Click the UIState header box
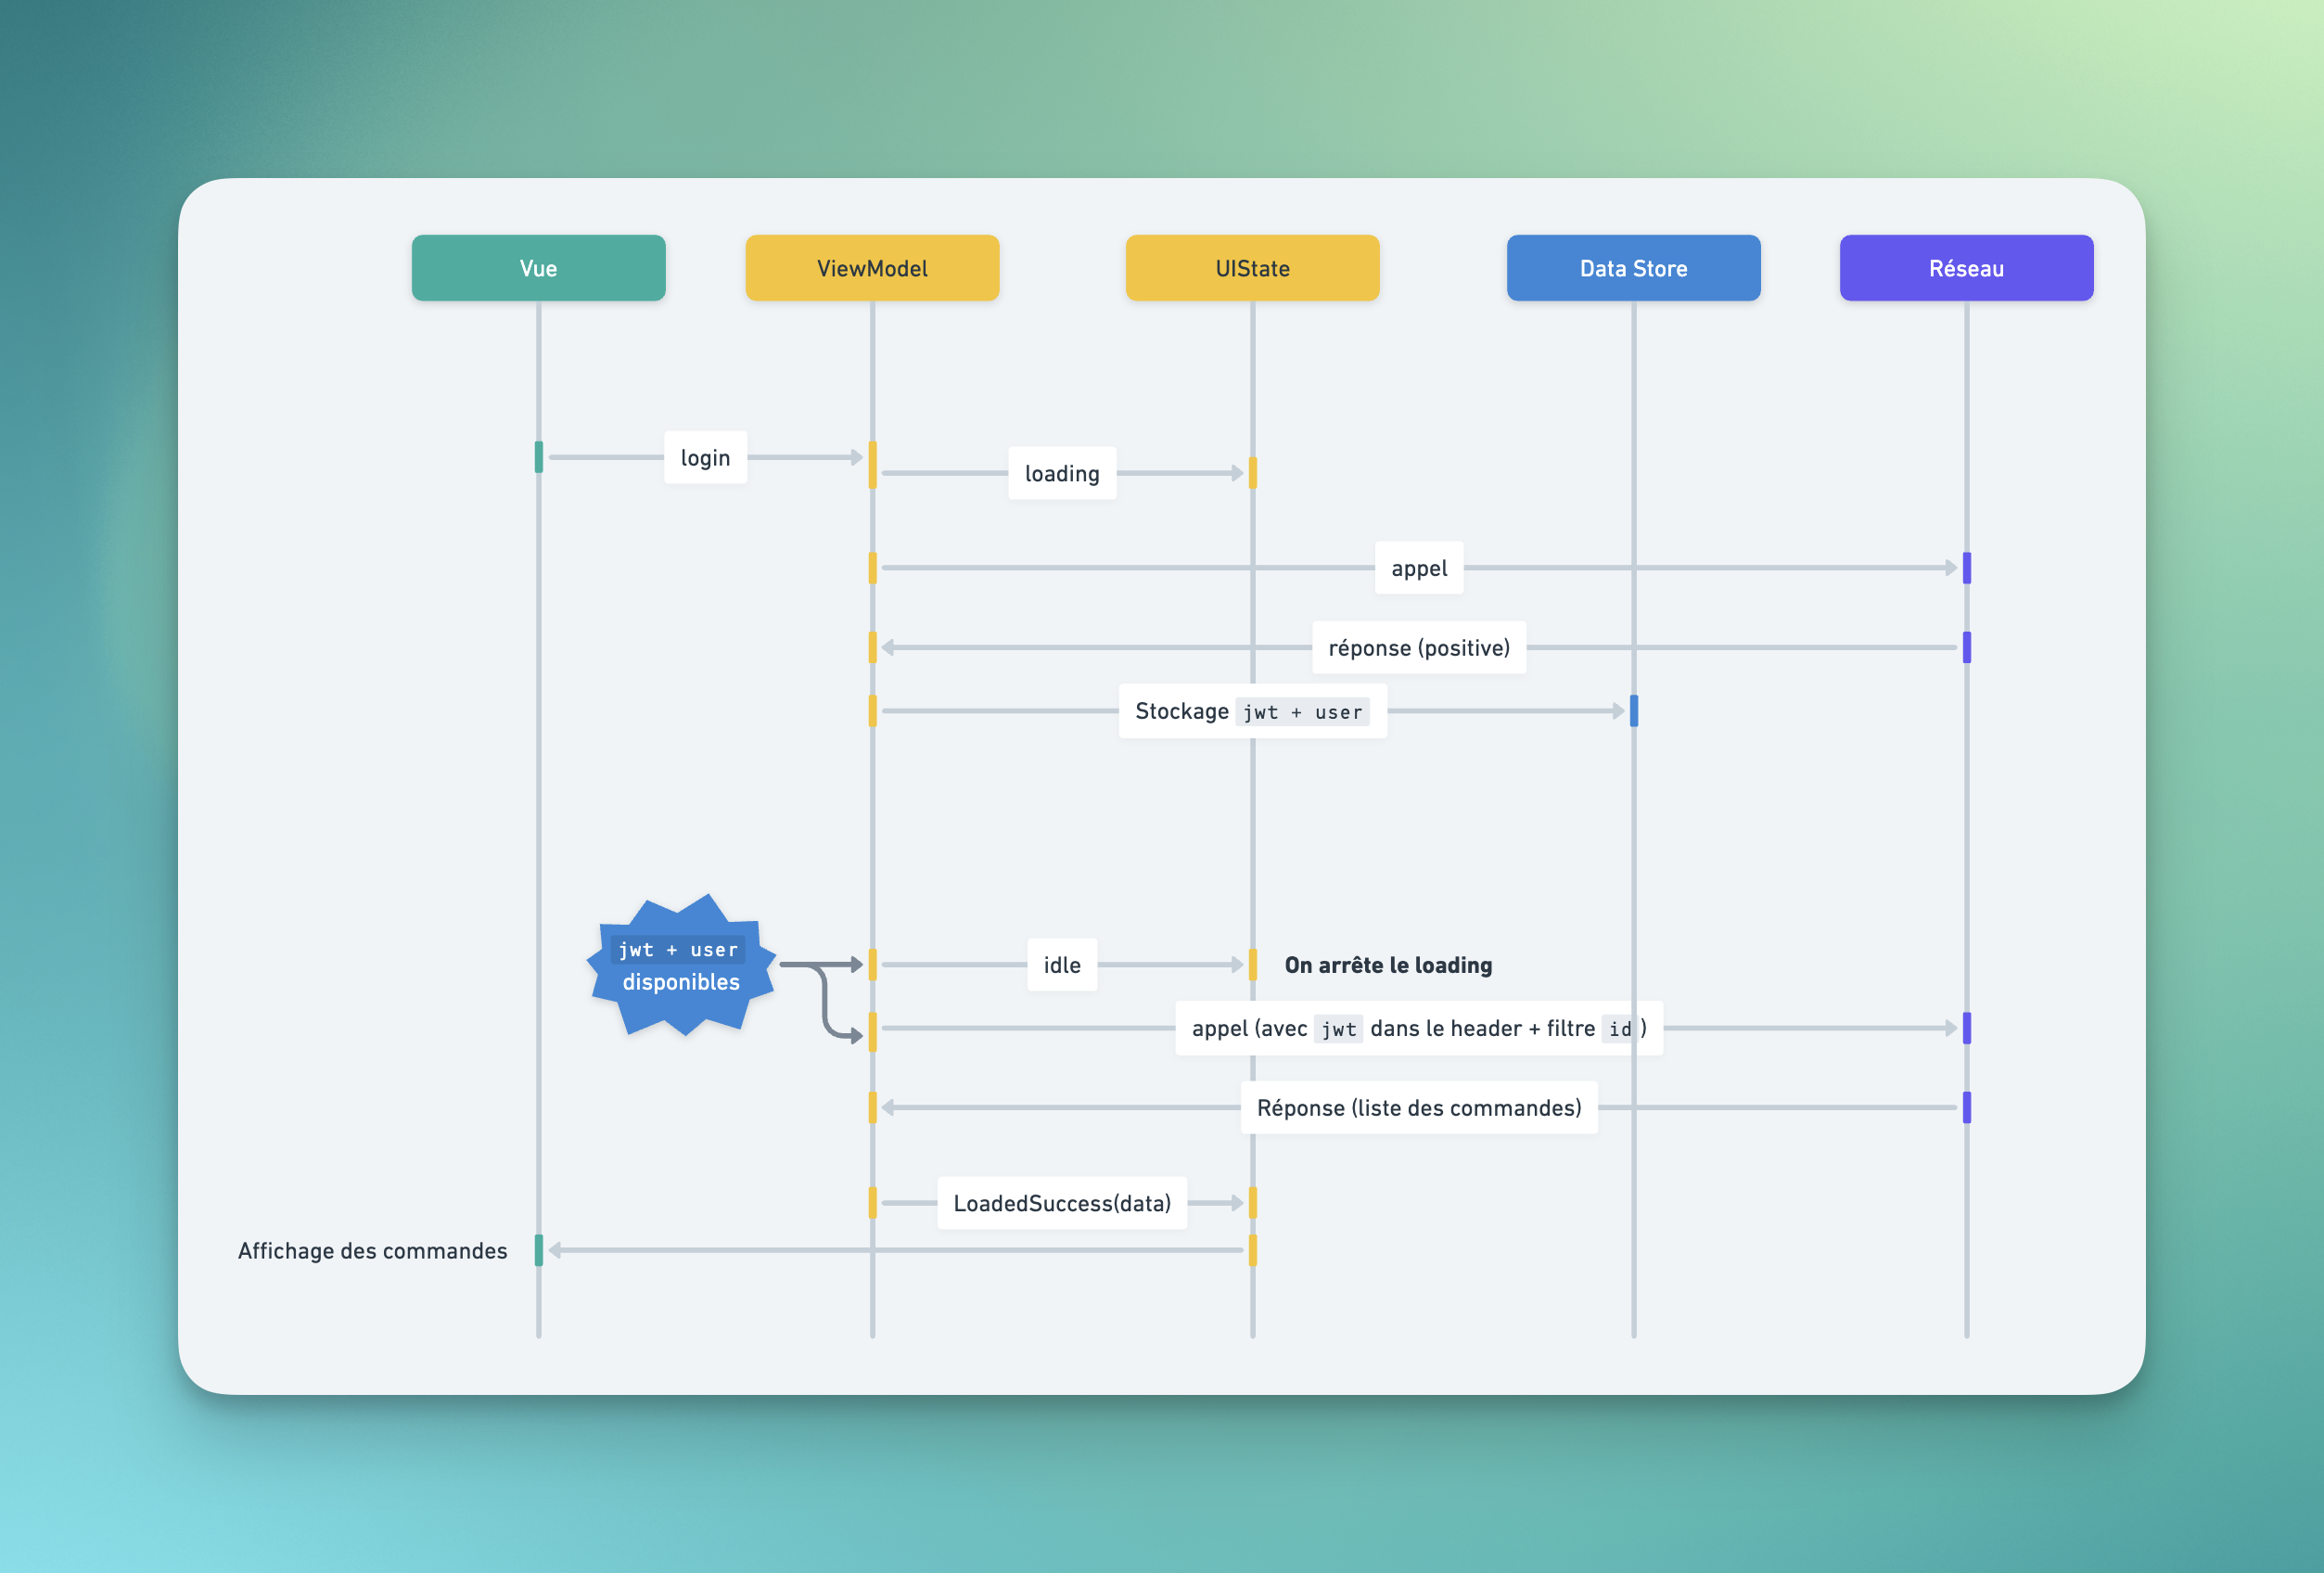This screenshot has height=1573, width=2324. (1252, 268)
